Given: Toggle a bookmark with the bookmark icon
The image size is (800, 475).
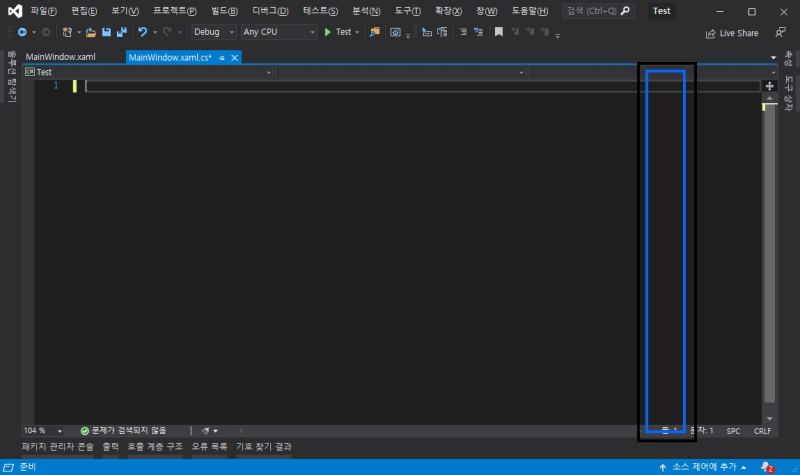Looking at the screenshot, I should pos(498,32).
